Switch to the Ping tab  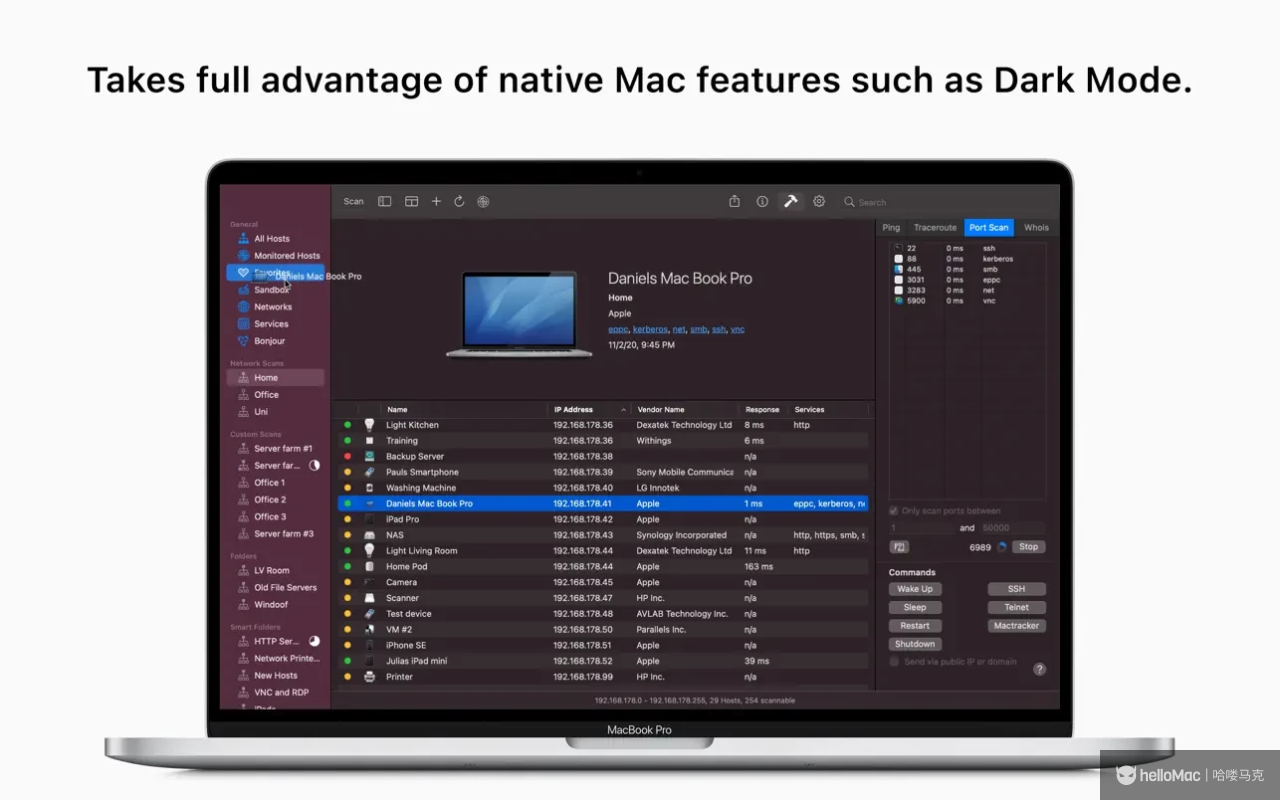[891, 228]
